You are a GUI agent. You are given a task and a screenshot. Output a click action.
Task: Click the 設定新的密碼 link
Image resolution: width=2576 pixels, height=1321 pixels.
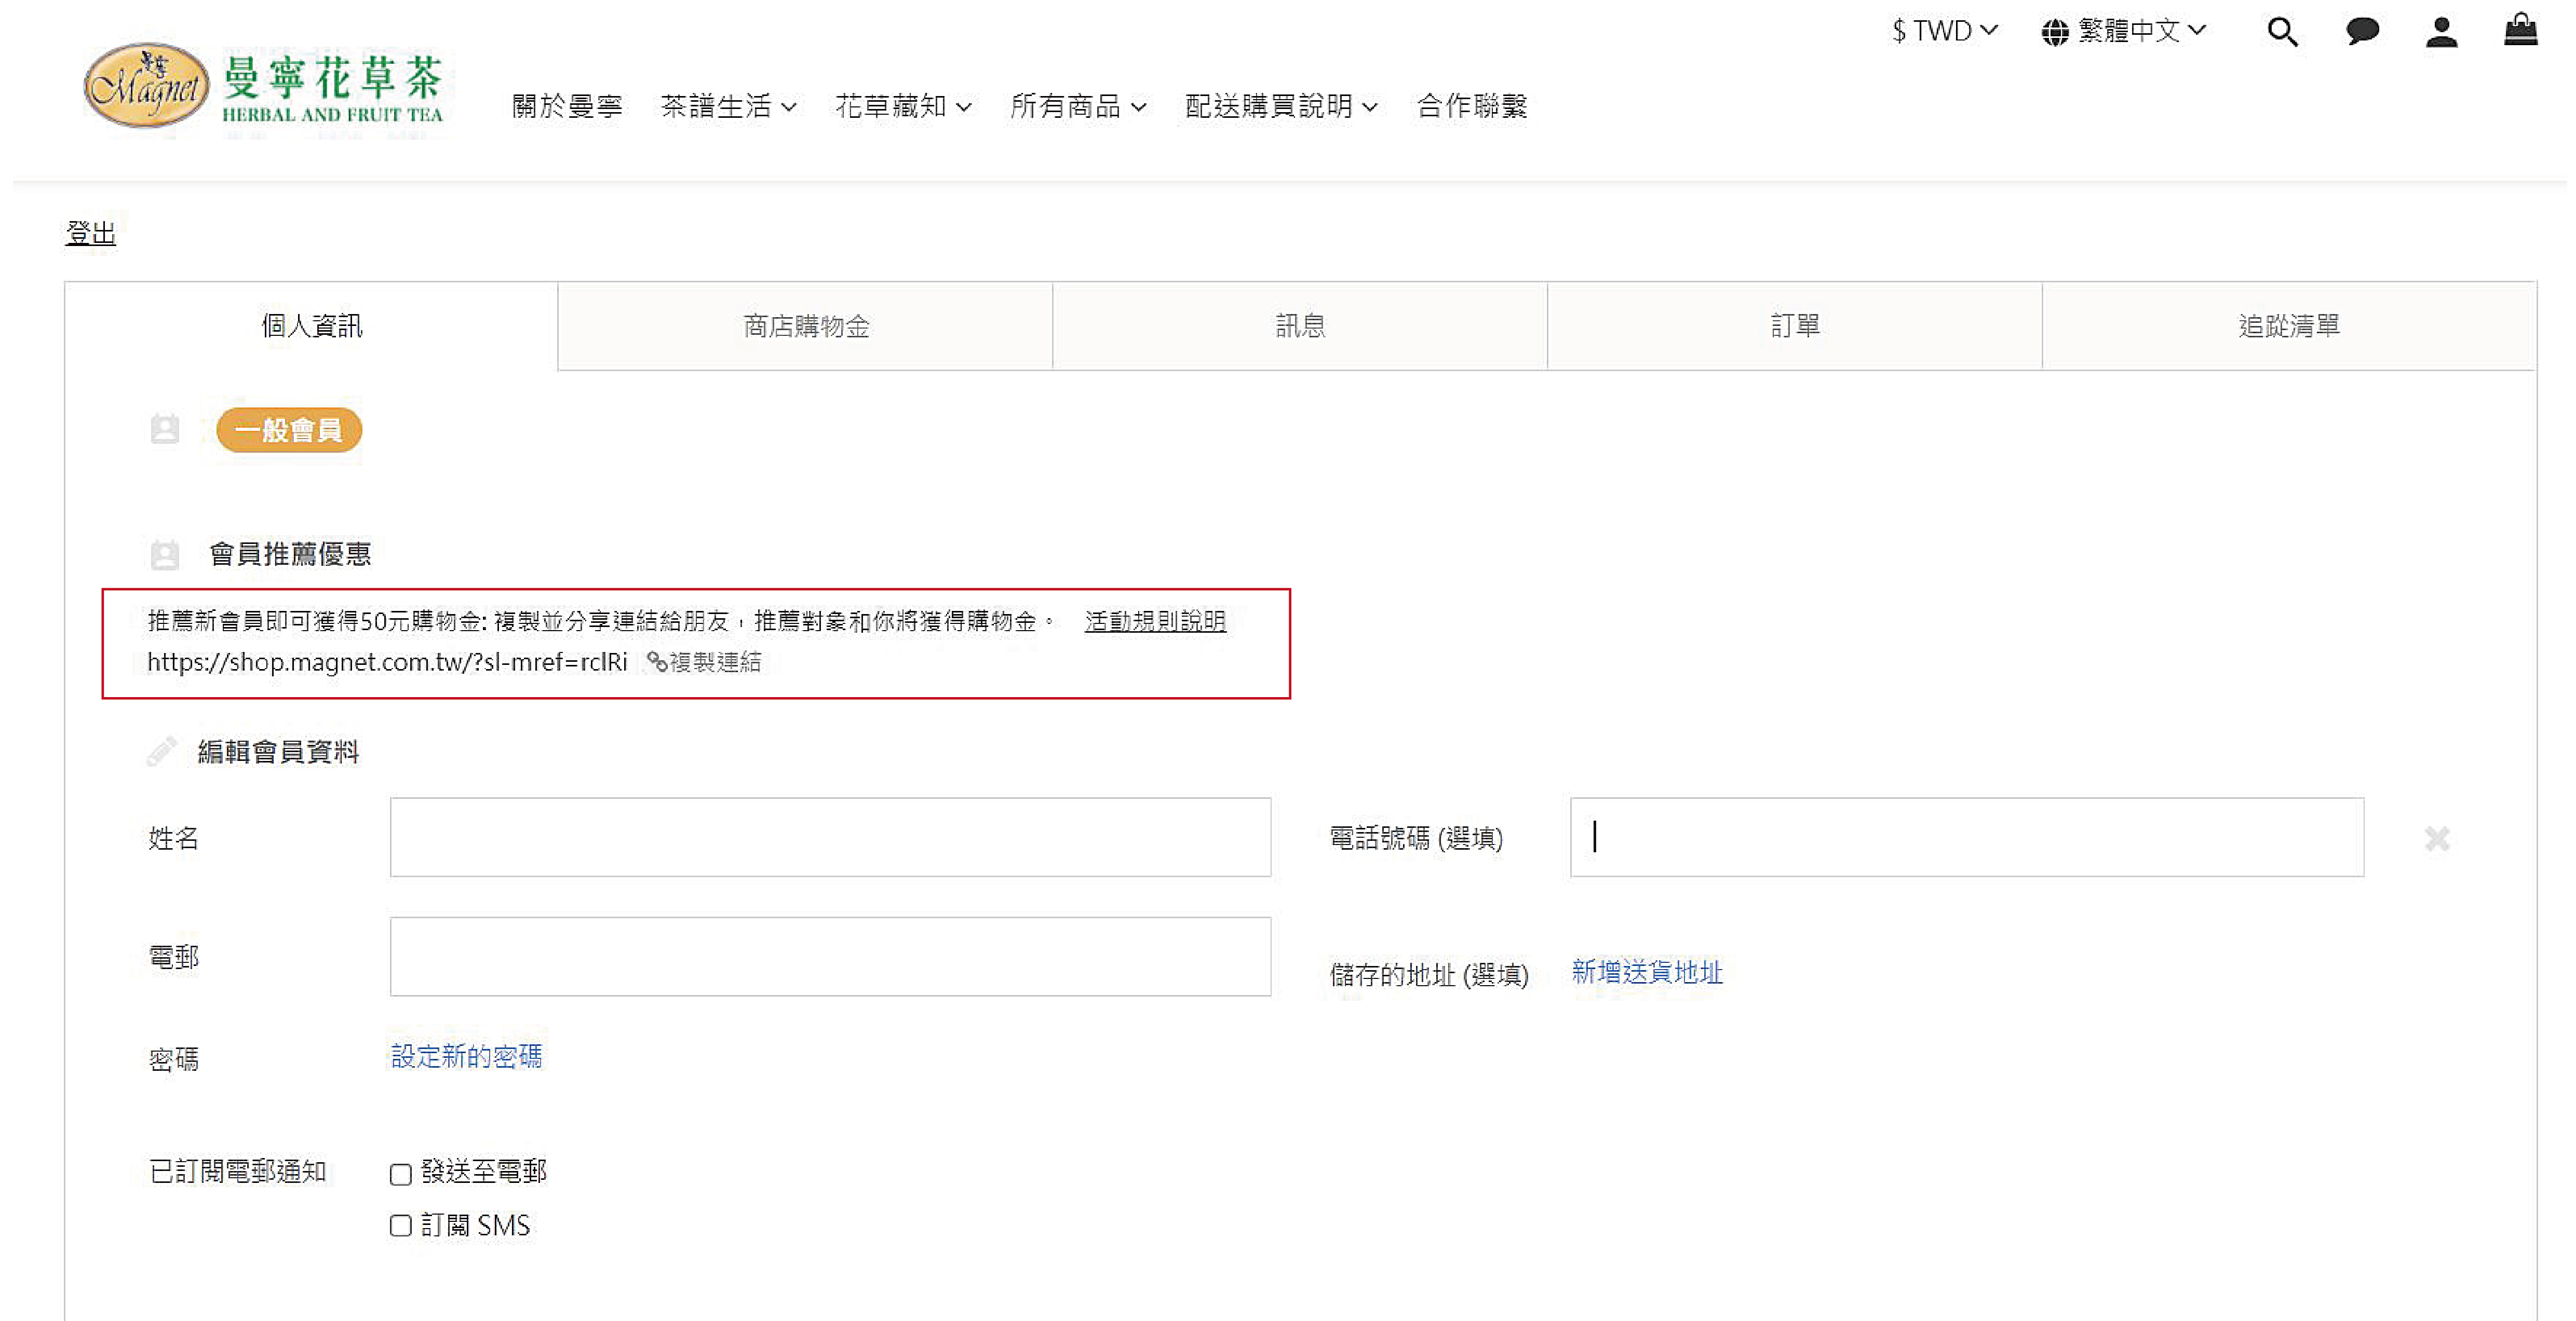point(466,1056)
